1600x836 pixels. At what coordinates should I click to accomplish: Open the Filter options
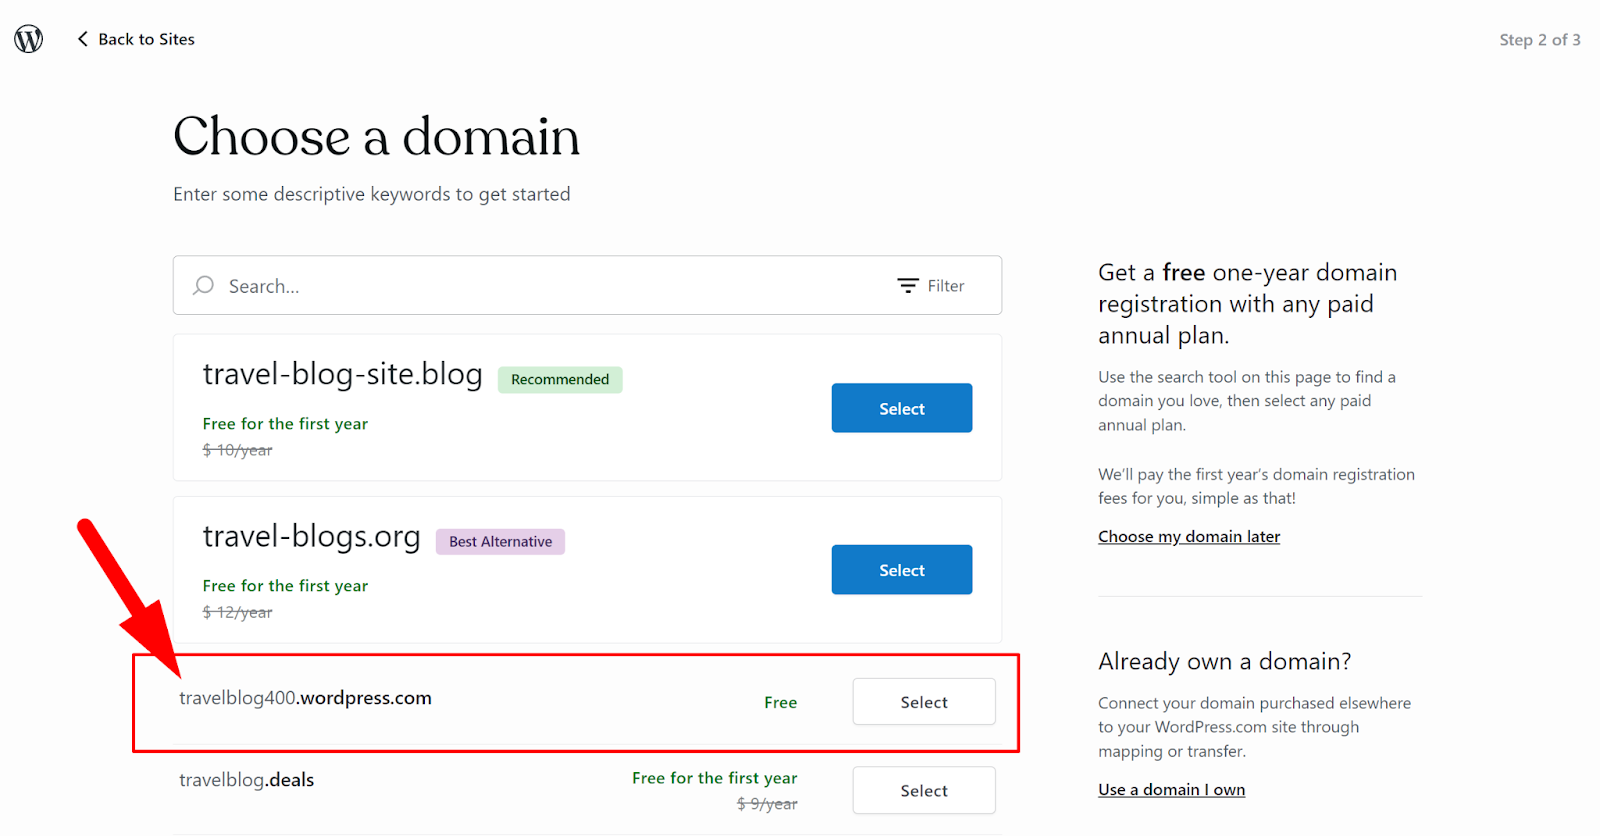click(x=931, y=286)
